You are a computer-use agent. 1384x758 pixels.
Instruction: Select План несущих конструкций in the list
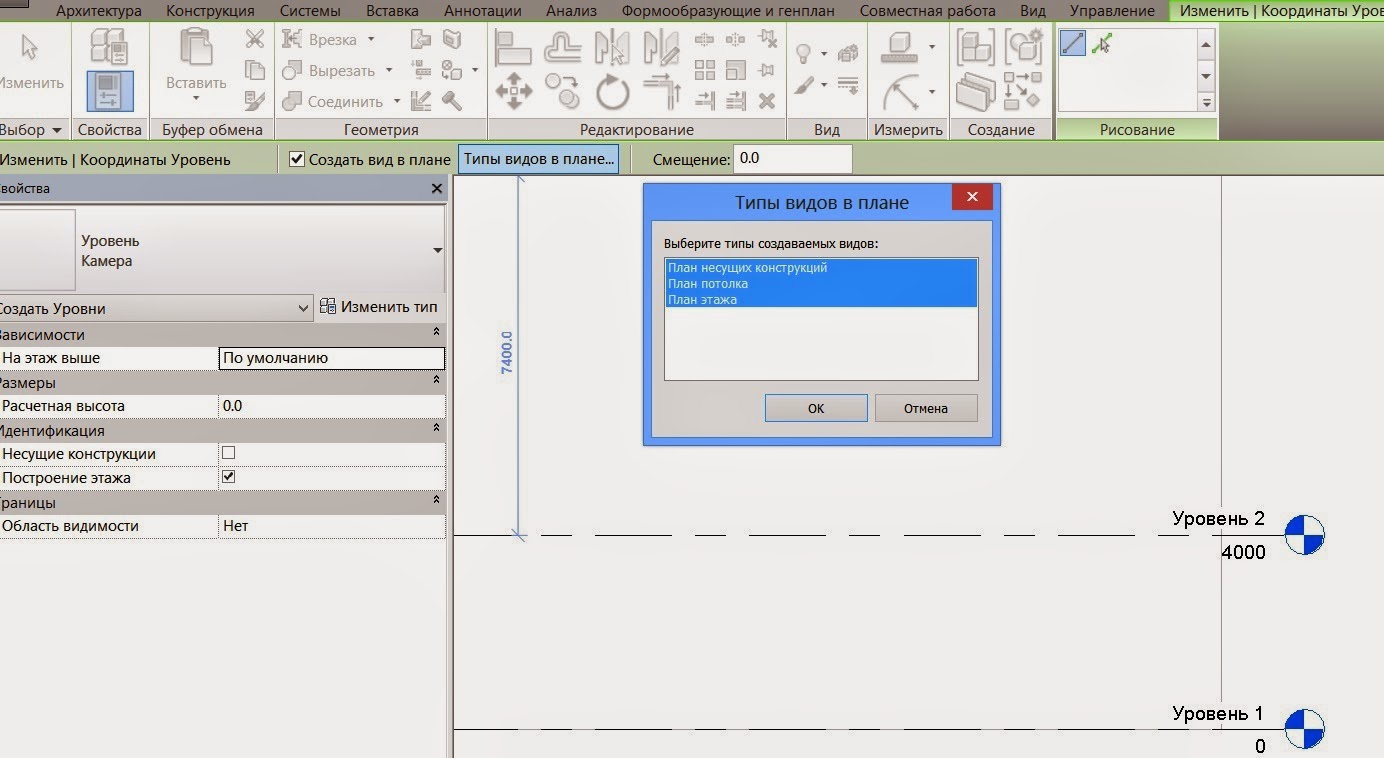[820, 268]
